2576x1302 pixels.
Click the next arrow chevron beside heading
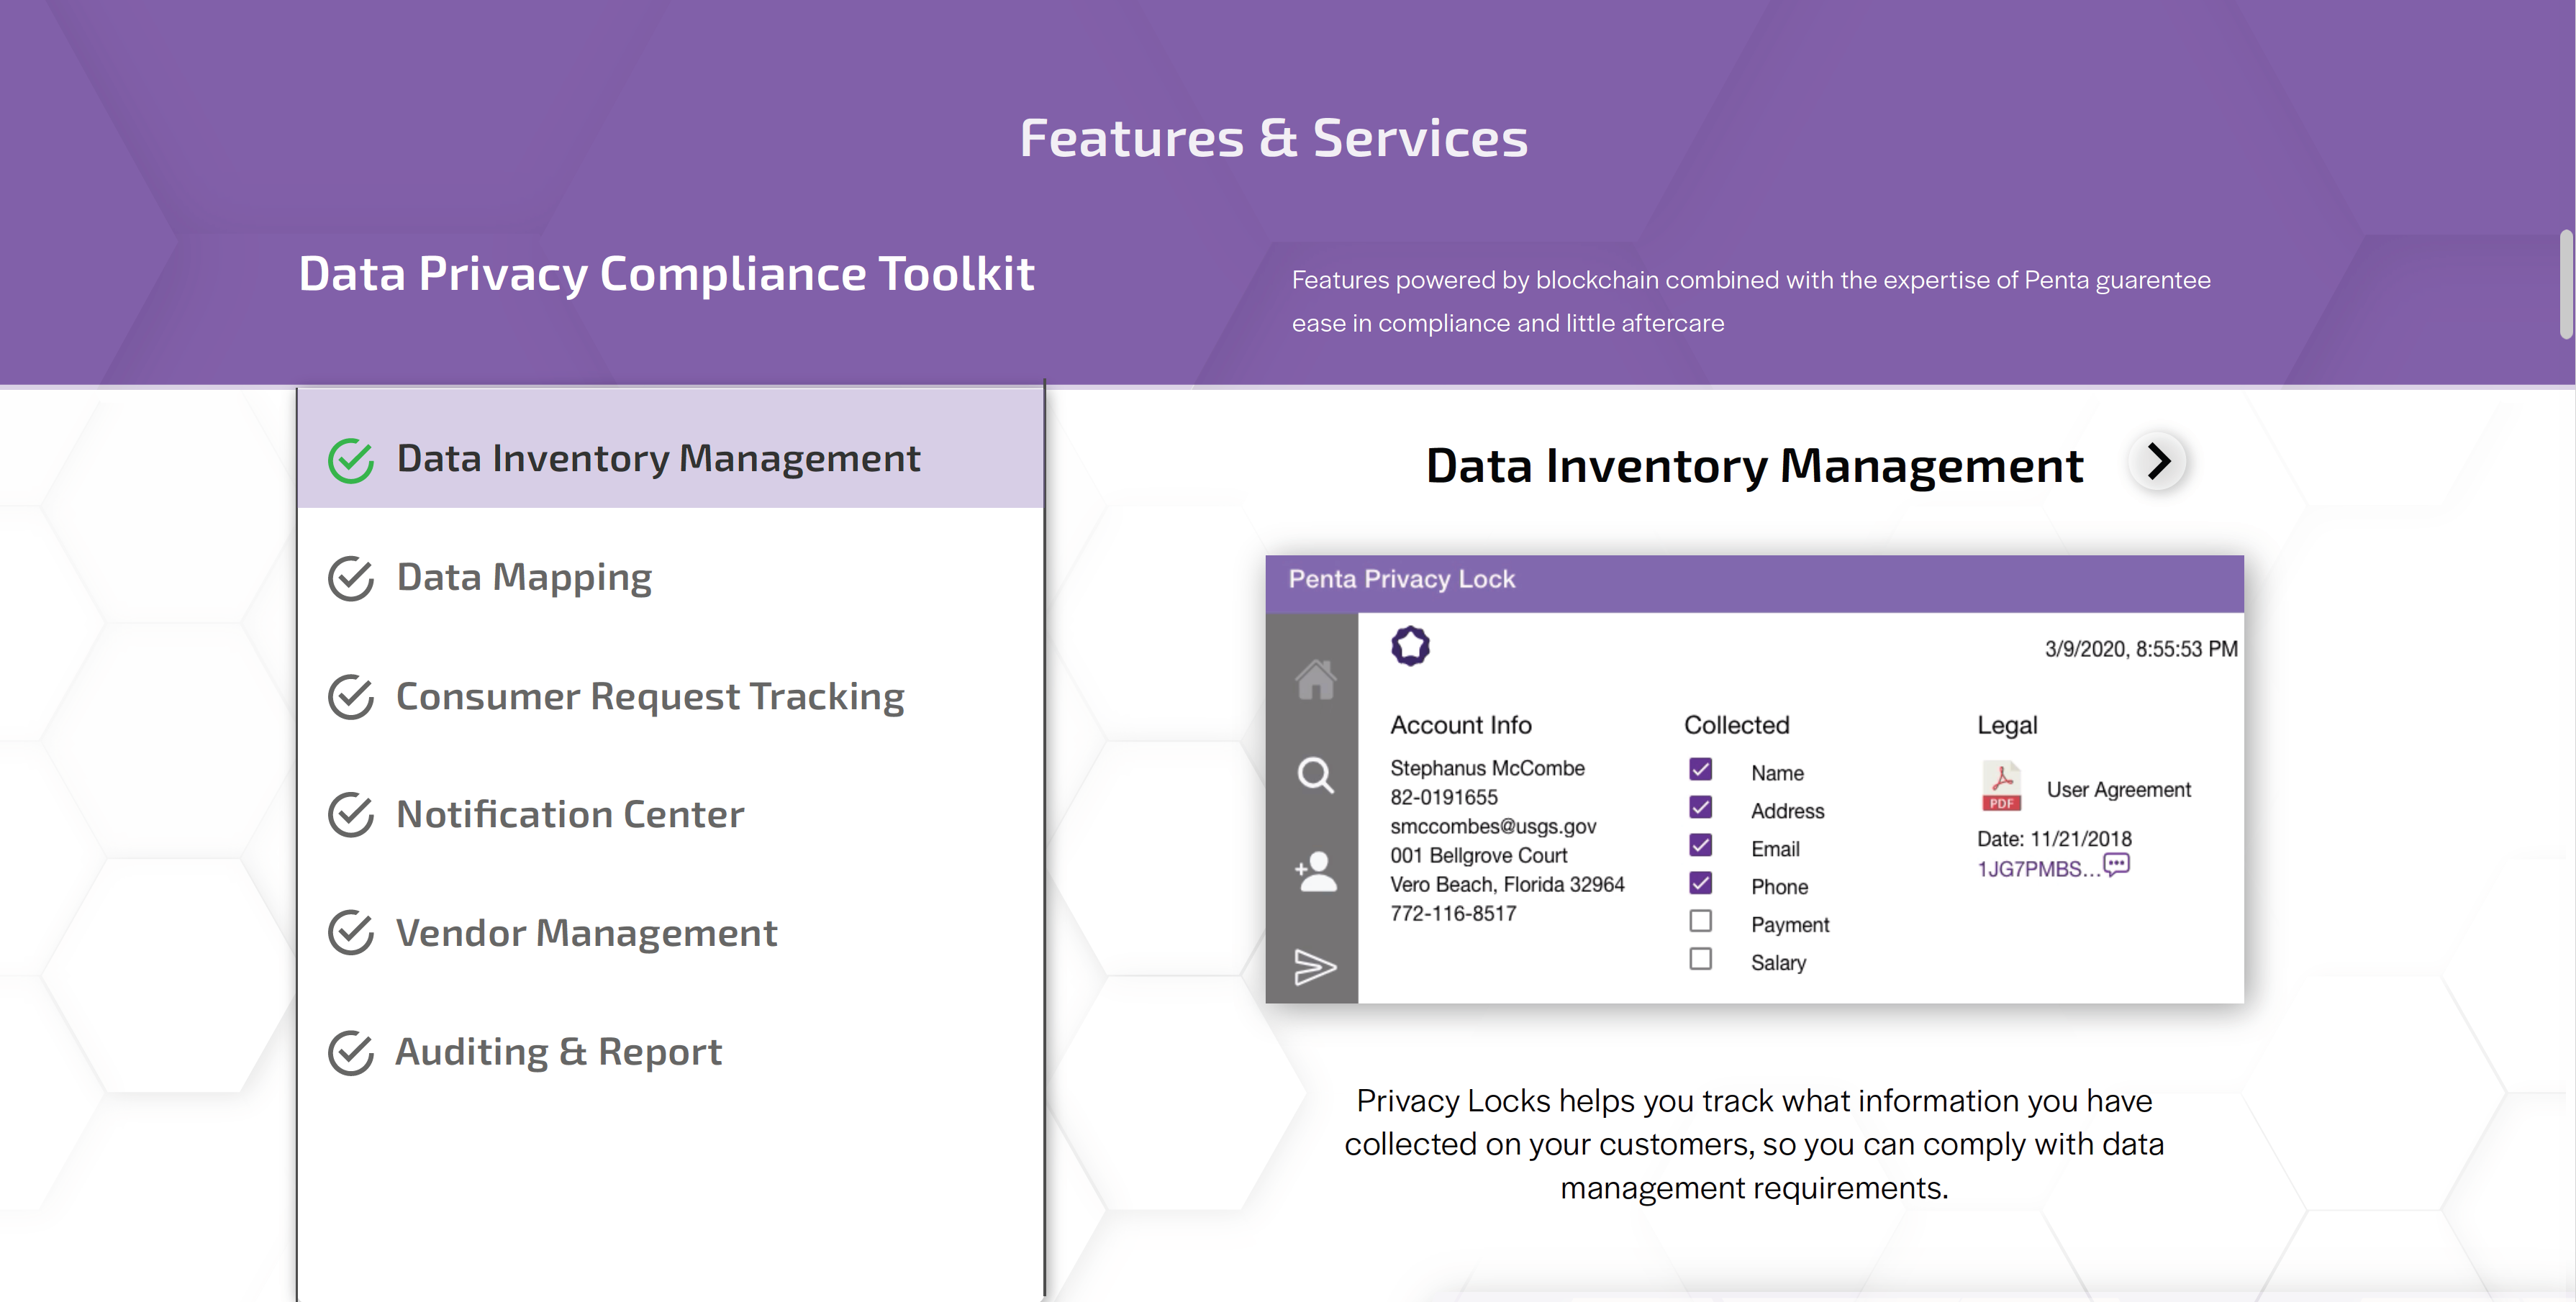click(2158, 462)
